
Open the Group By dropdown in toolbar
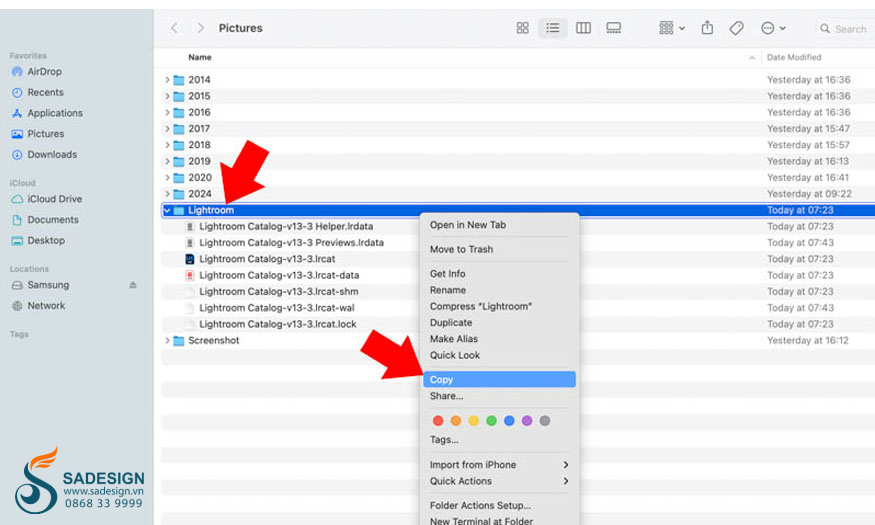click(672, 28)
